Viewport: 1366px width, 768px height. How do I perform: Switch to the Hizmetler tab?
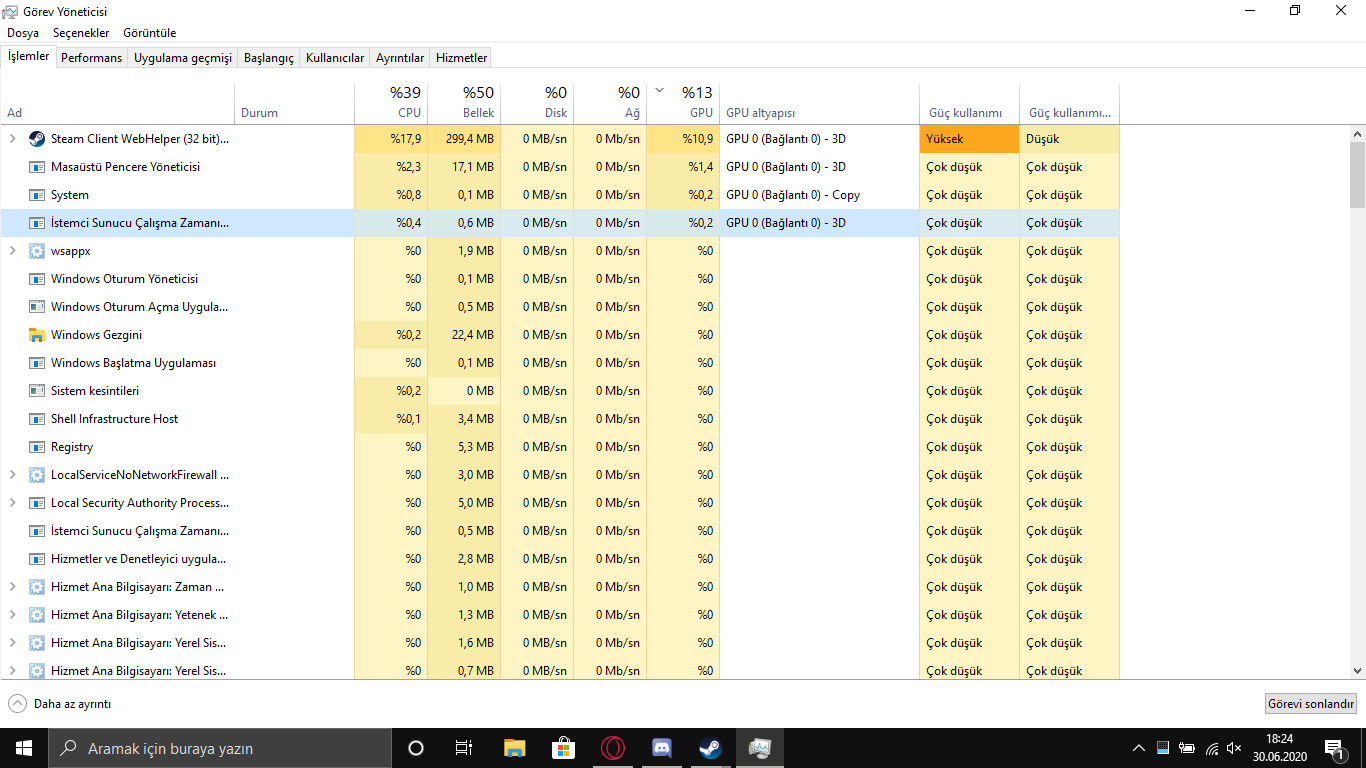tap(462, 58)
